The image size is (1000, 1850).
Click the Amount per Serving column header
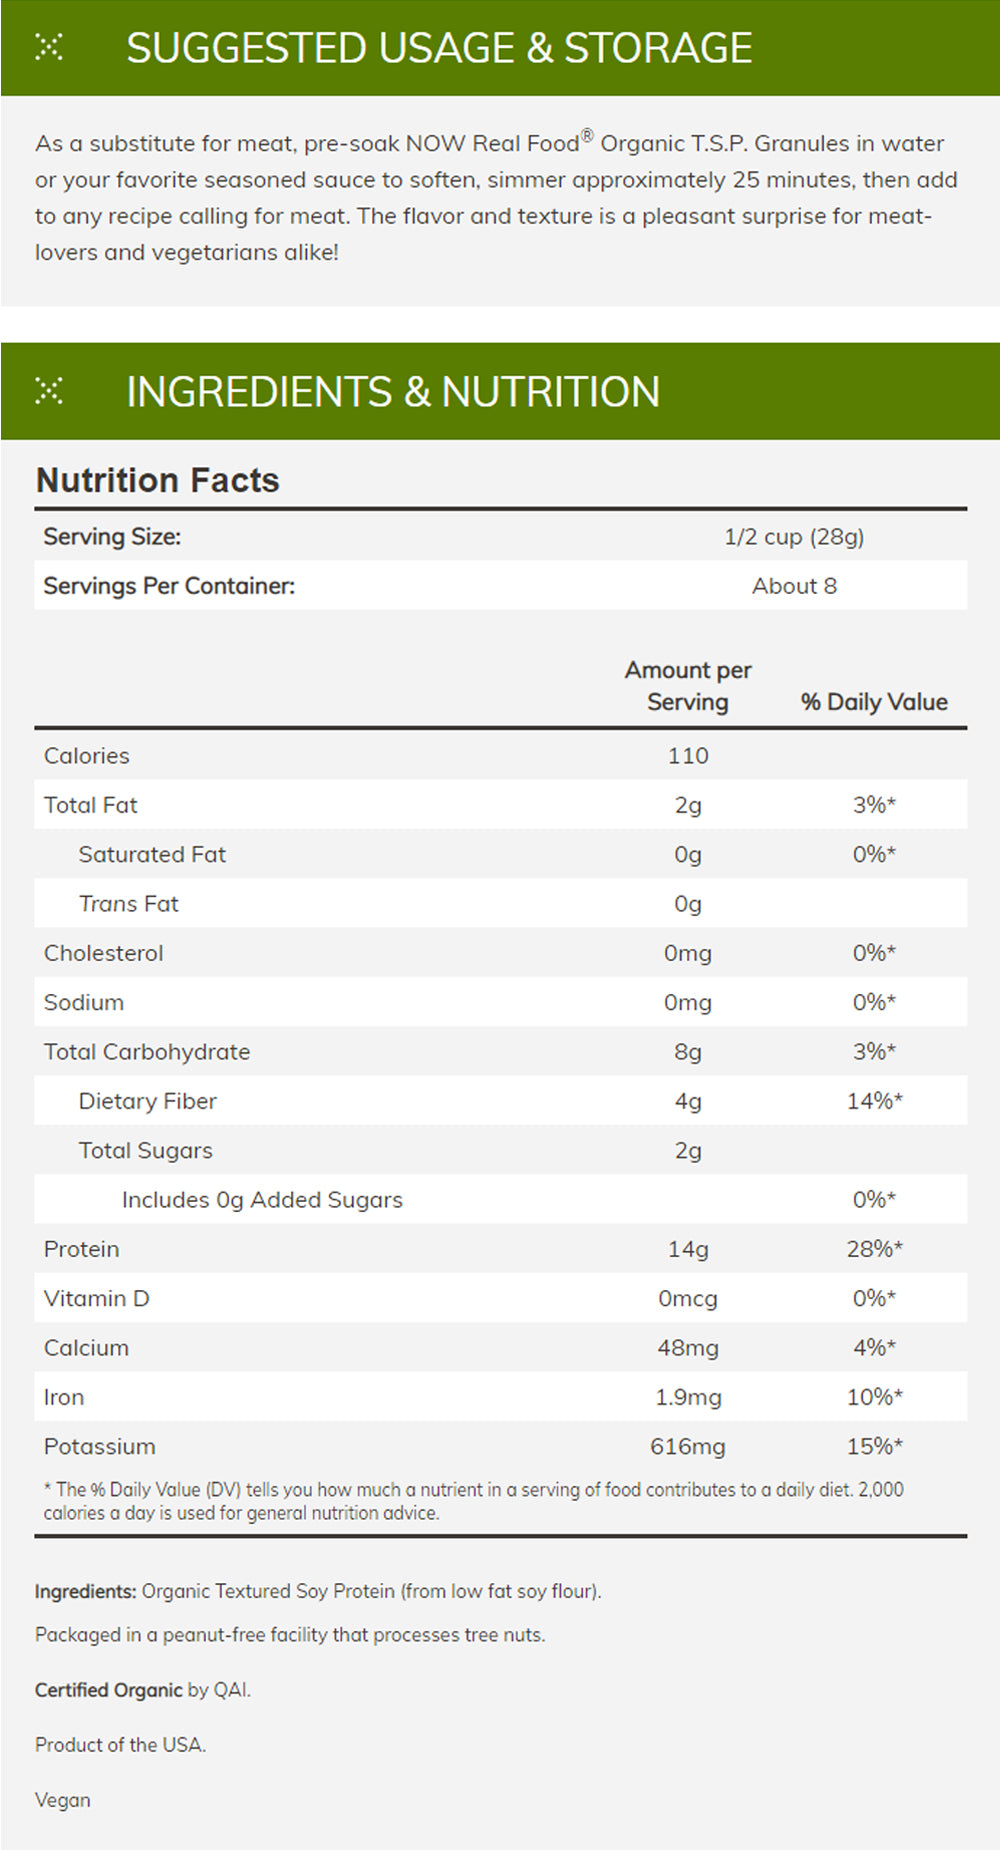[x=688, y=686]
